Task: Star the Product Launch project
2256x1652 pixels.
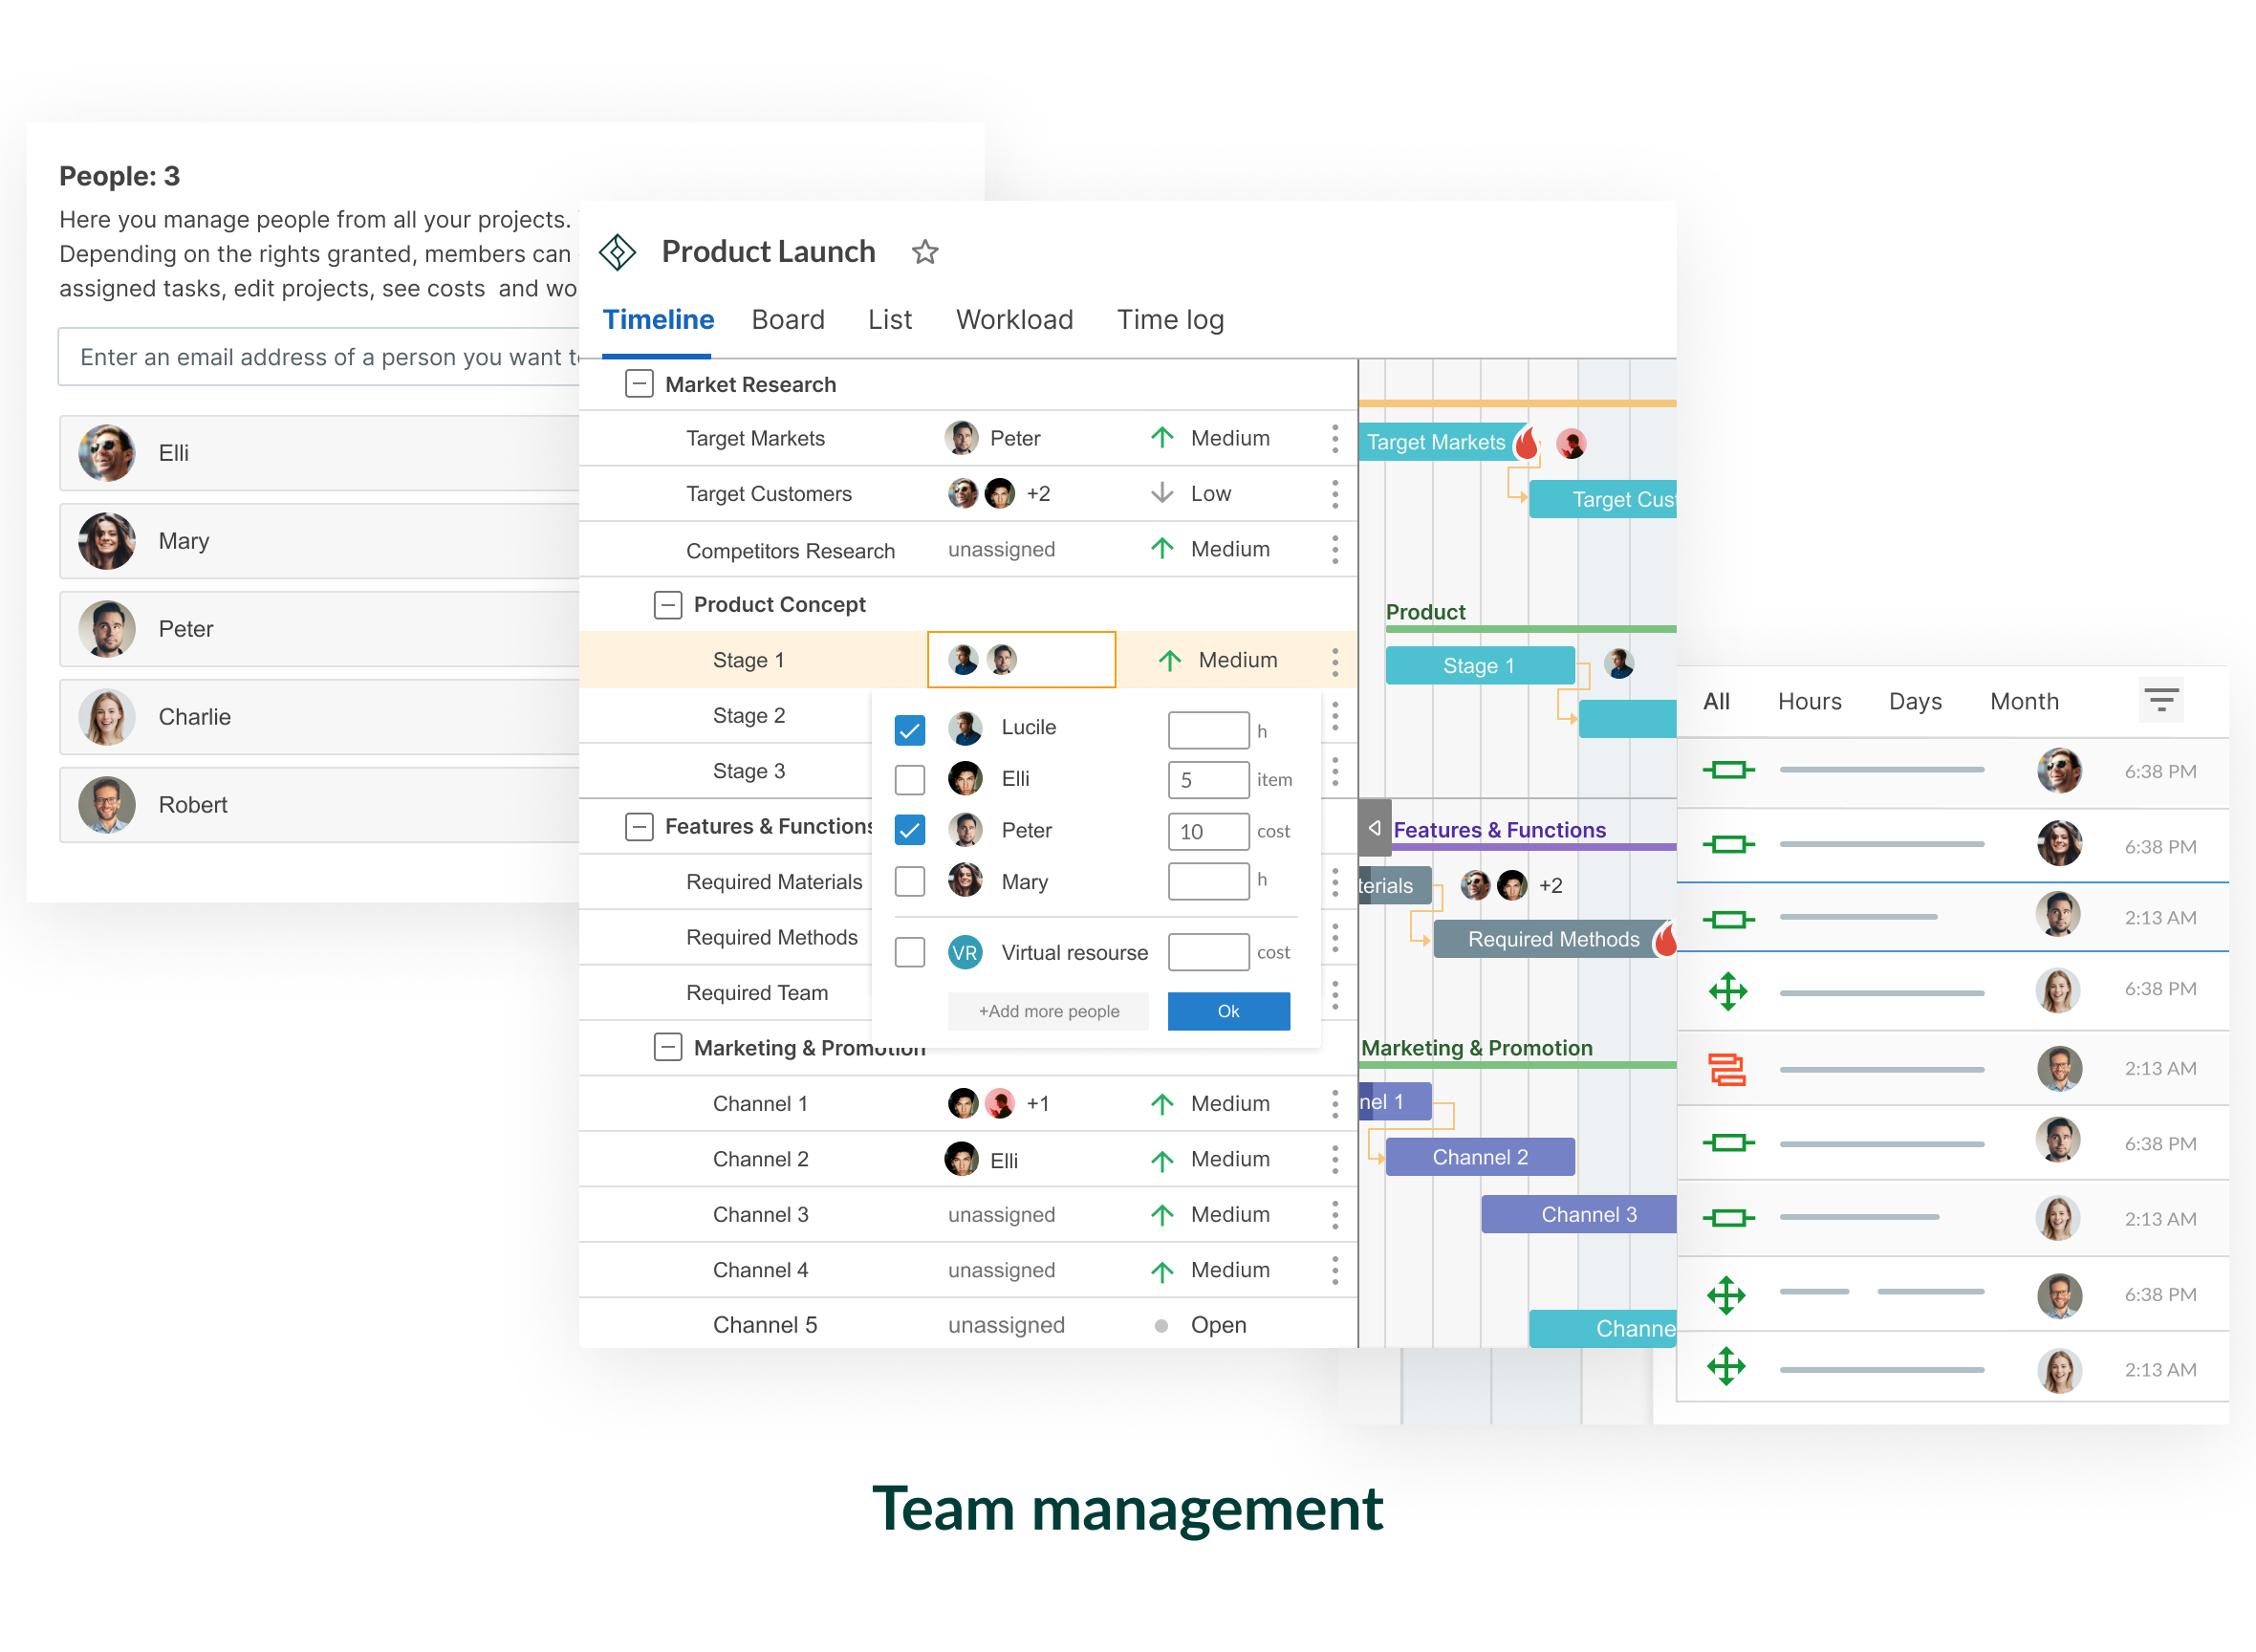Action: tap(925, 252)
